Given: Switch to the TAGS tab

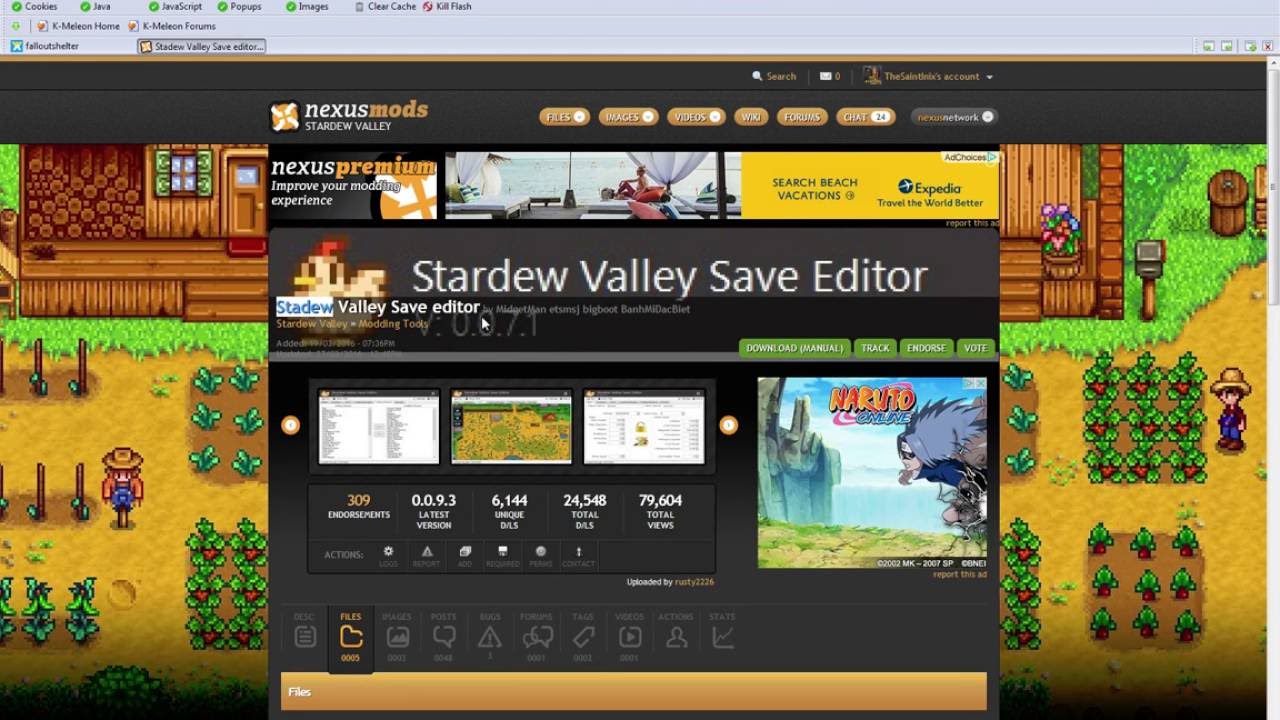Looking at the screenshot, I should [583, 636].
